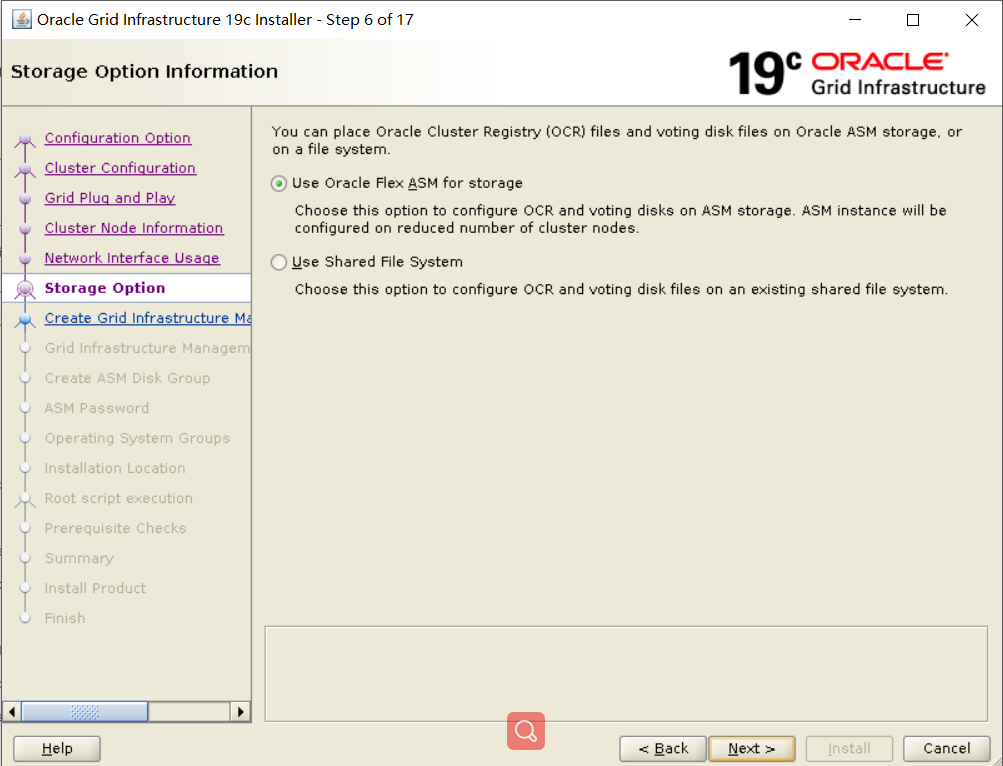
Task: Click the Network Interface Usage bullet icon
Action: [x=25, y=259]
